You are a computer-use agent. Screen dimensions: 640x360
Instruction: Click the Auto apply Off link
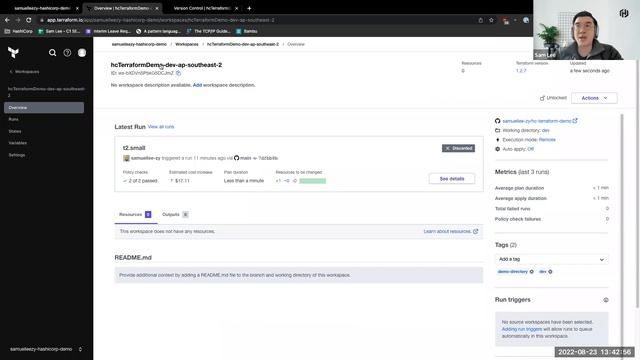tap(531, 149)
